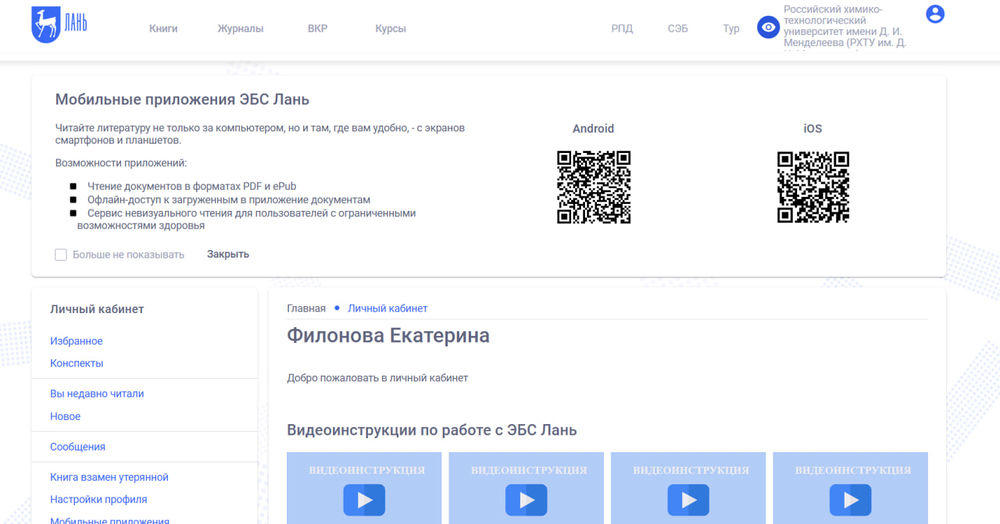Play the first видеоинструкция video
The image size is (1000, 524).
[364, 498]
